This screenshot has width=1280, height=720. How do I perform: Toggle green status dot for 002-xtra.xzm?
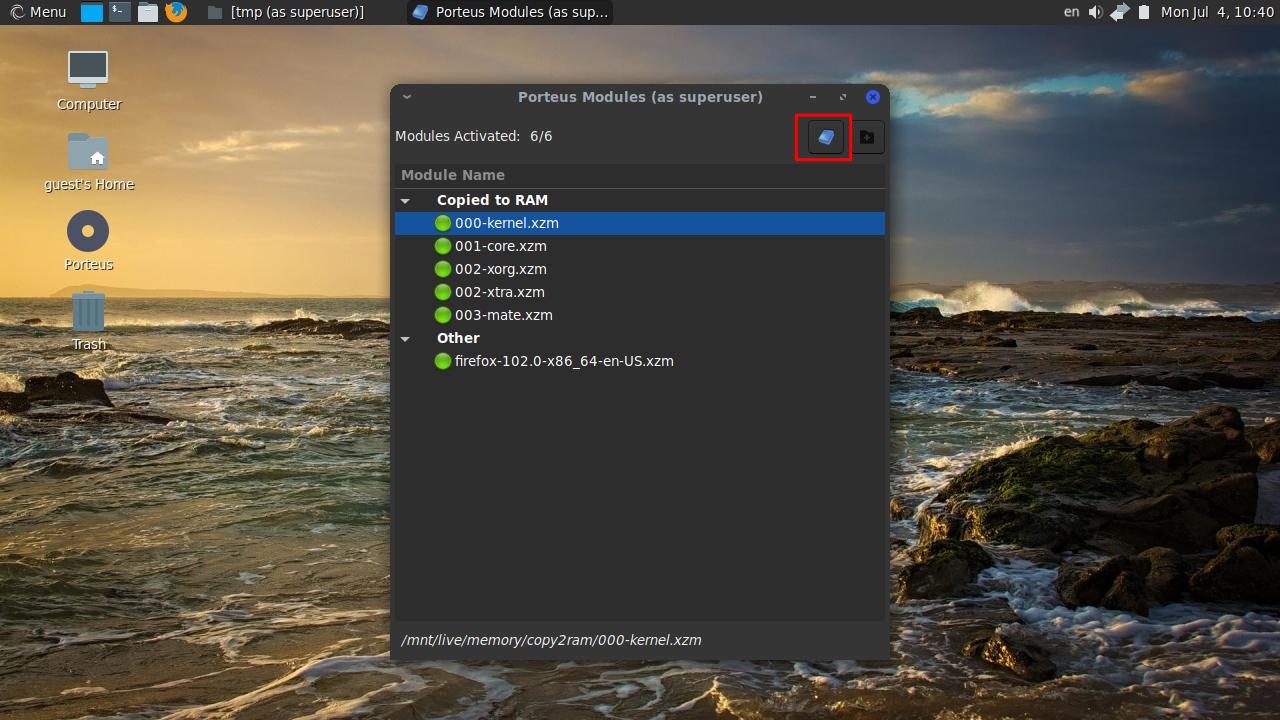pyautogui.click(x=443, y=292)
